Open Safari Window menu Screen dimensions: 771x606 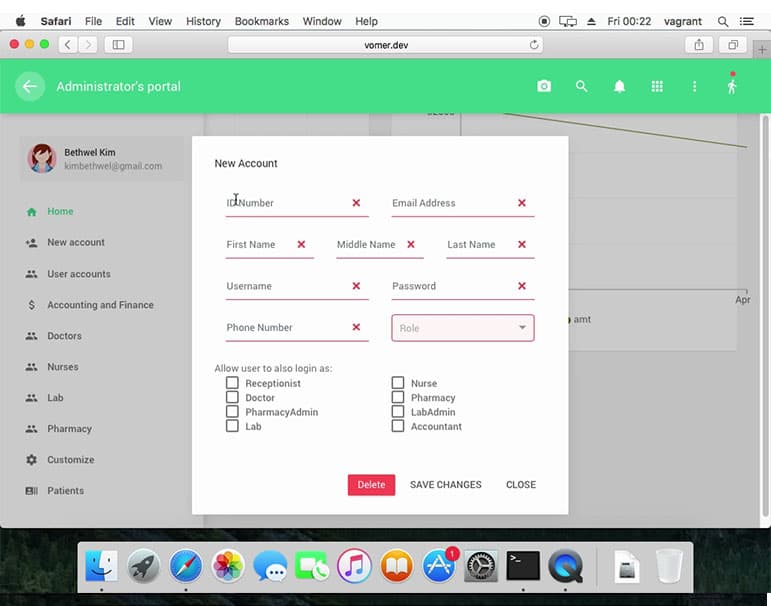[x=322, y=21]
